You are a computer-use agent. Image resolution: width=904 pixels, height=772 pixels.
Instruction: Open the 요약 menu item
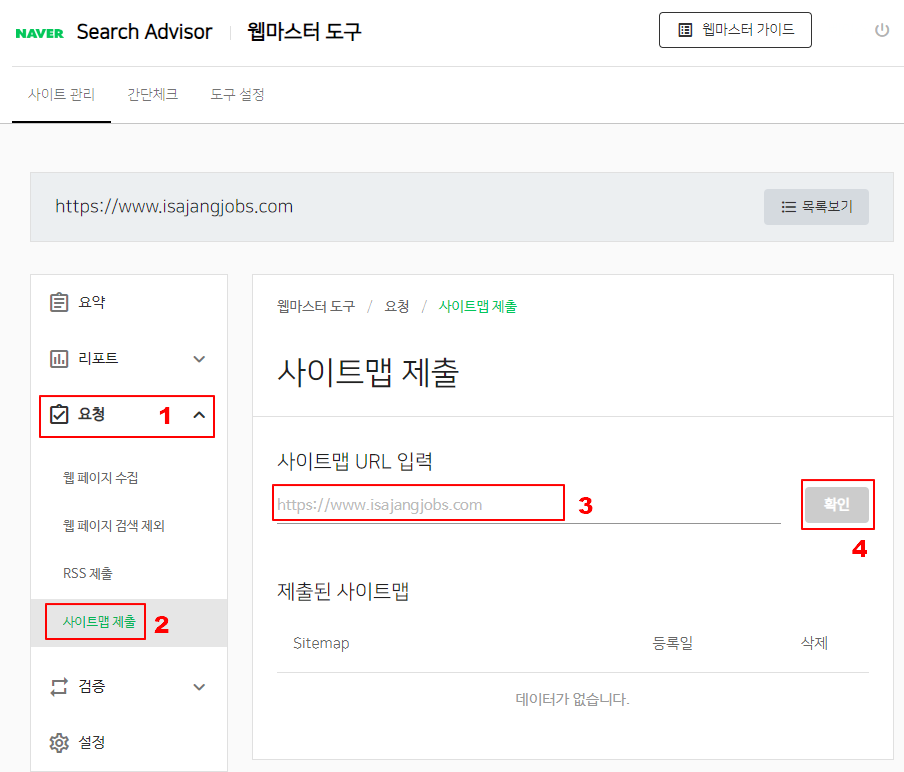[x=129, y=302]
